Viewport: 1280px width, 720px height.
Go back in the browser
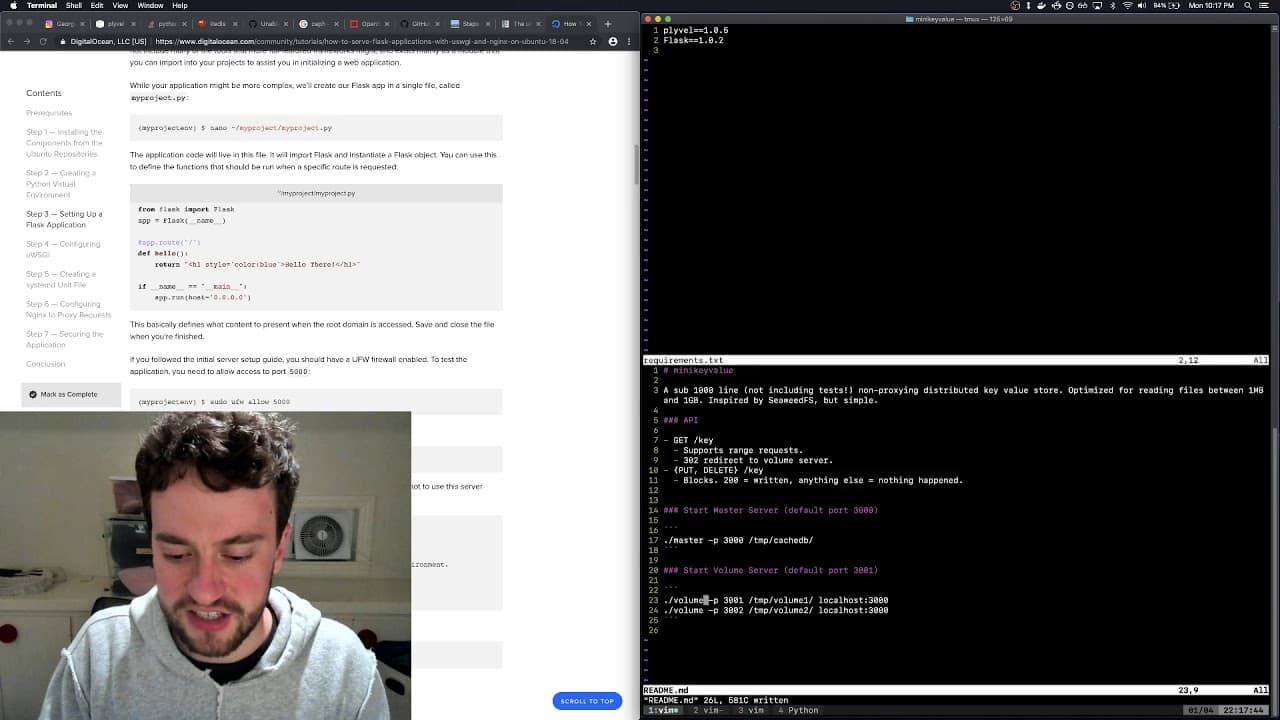point(11,41)
